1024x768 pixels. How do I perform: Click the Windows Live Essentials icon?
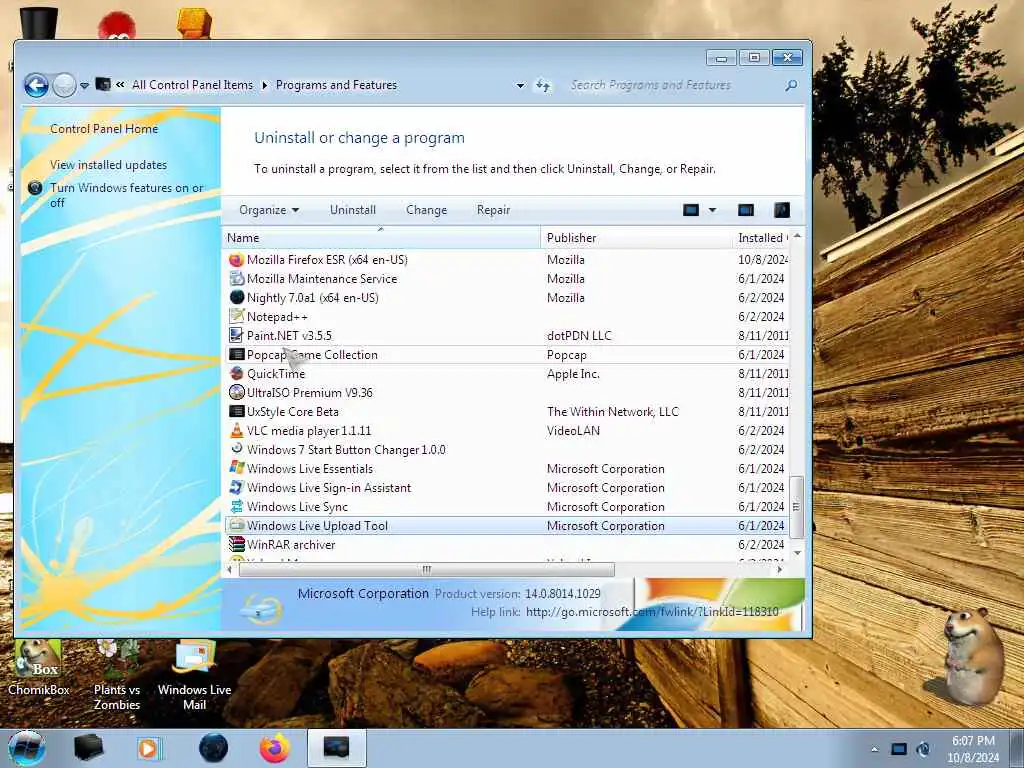click(236, 468)
